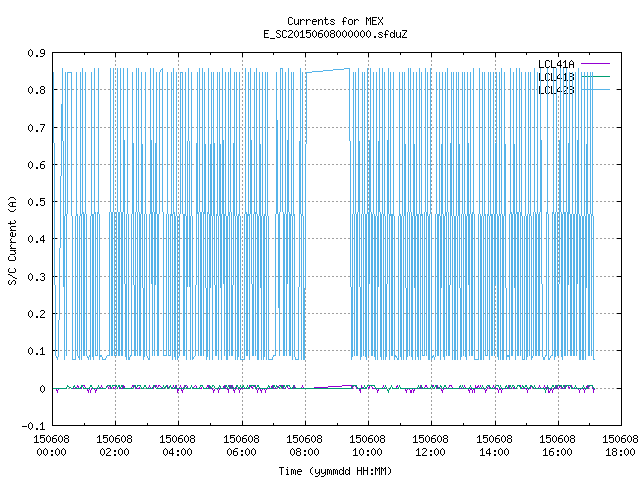Click the LCL42B legend label
Image resolution: width=640 pixels, height=480 pixels.
click(556, 90)
